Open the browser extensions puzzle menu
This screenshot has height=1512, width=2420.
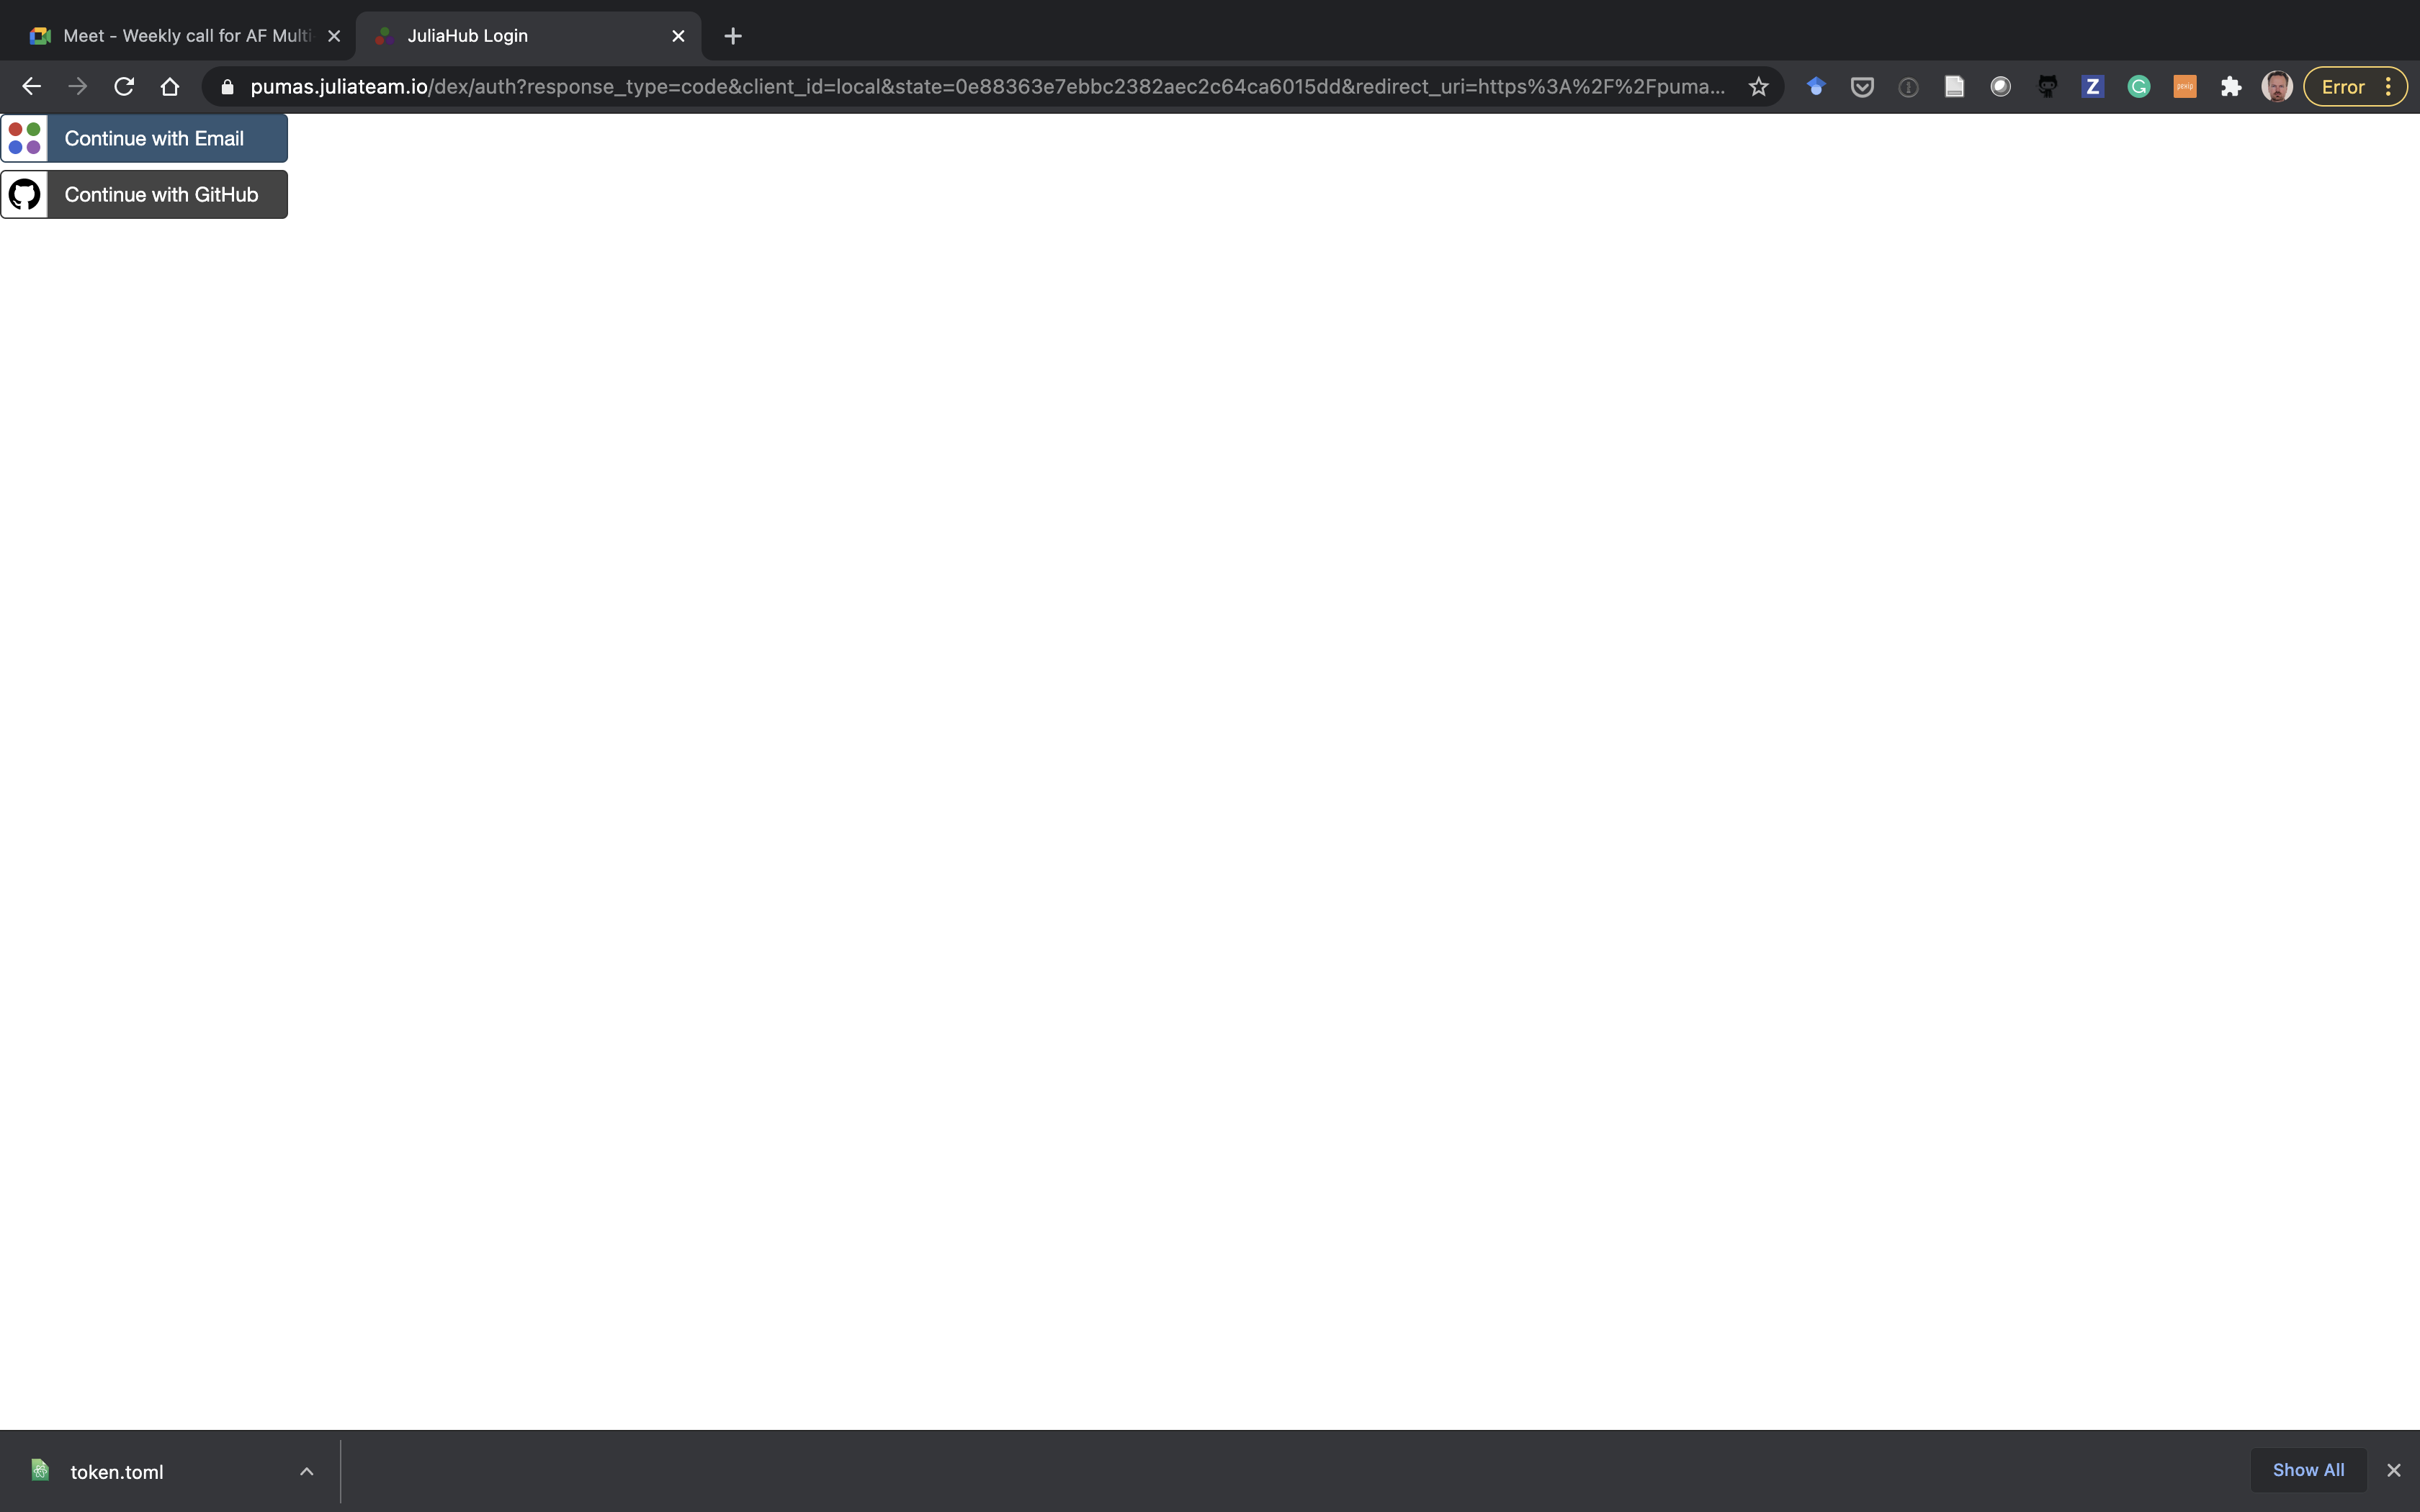pos(2231,87)
